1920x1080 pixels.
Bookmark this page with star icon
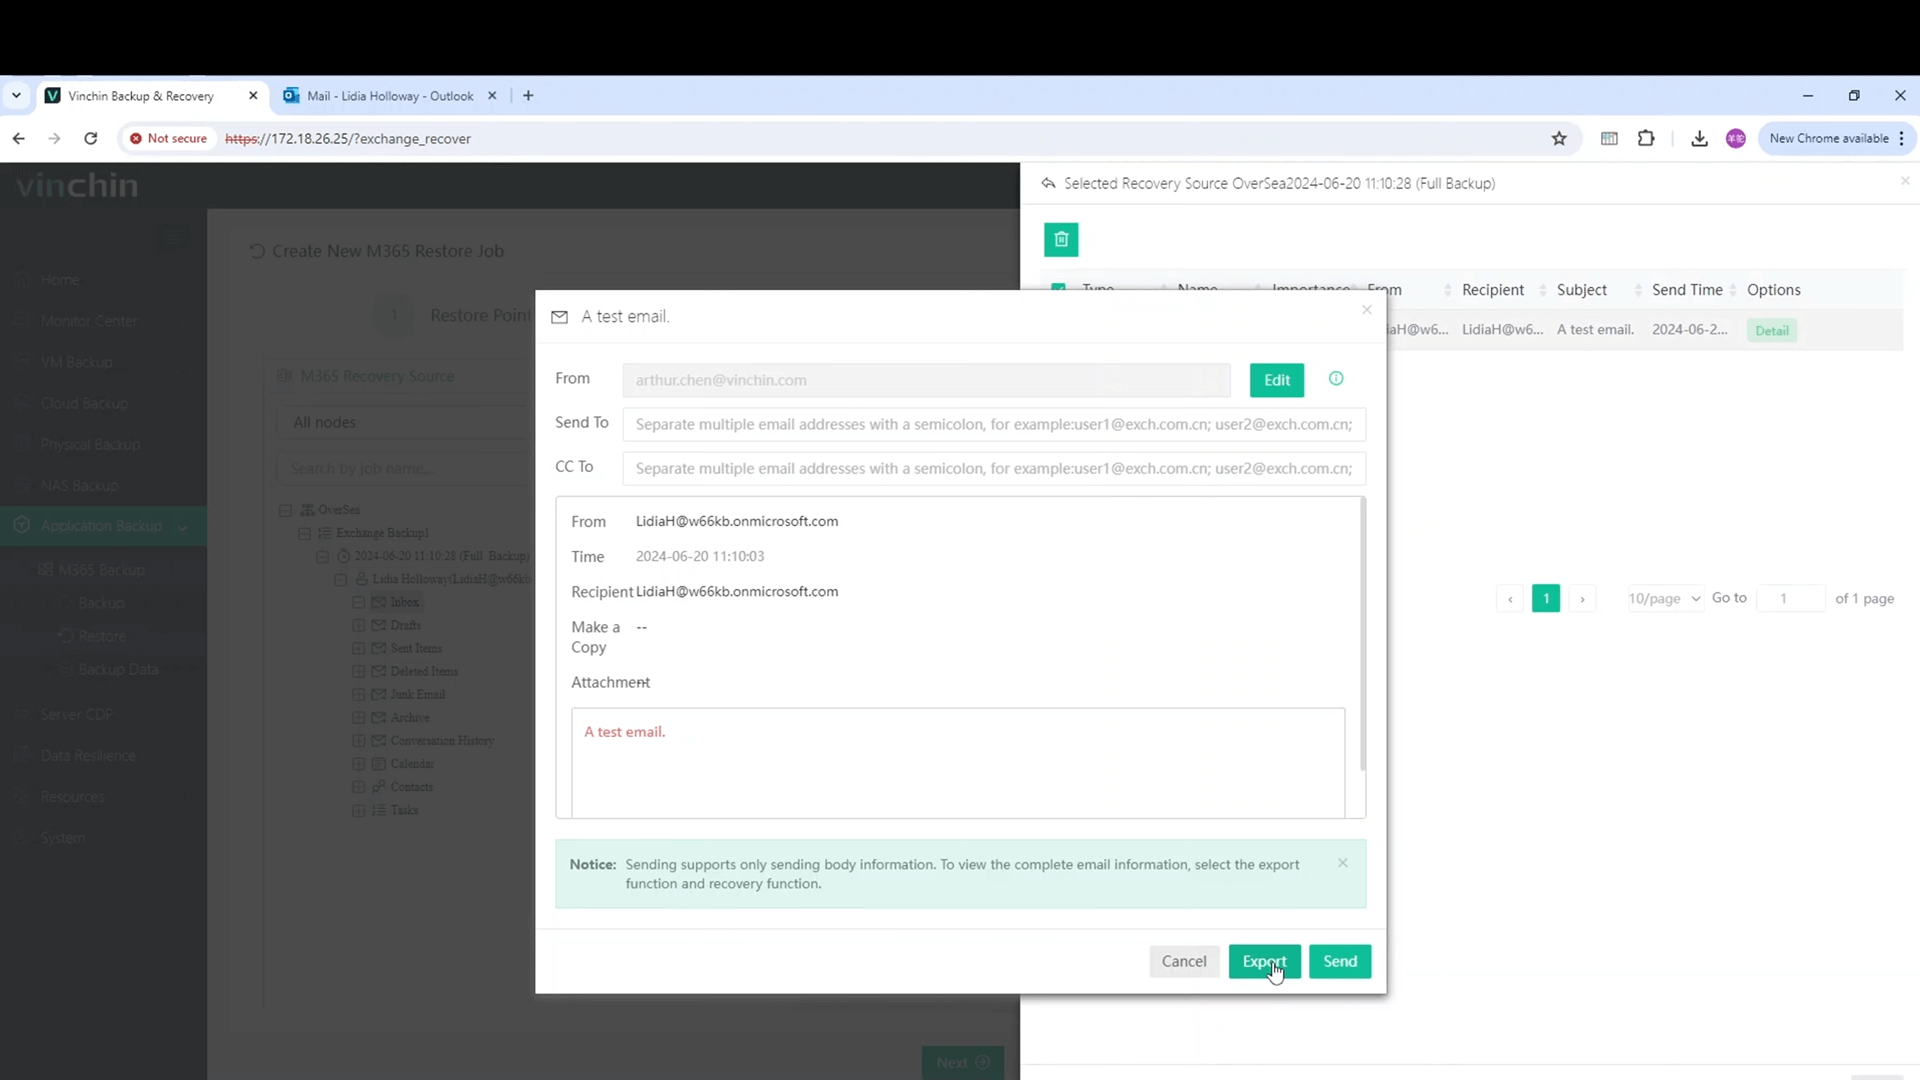(1559, 139)
